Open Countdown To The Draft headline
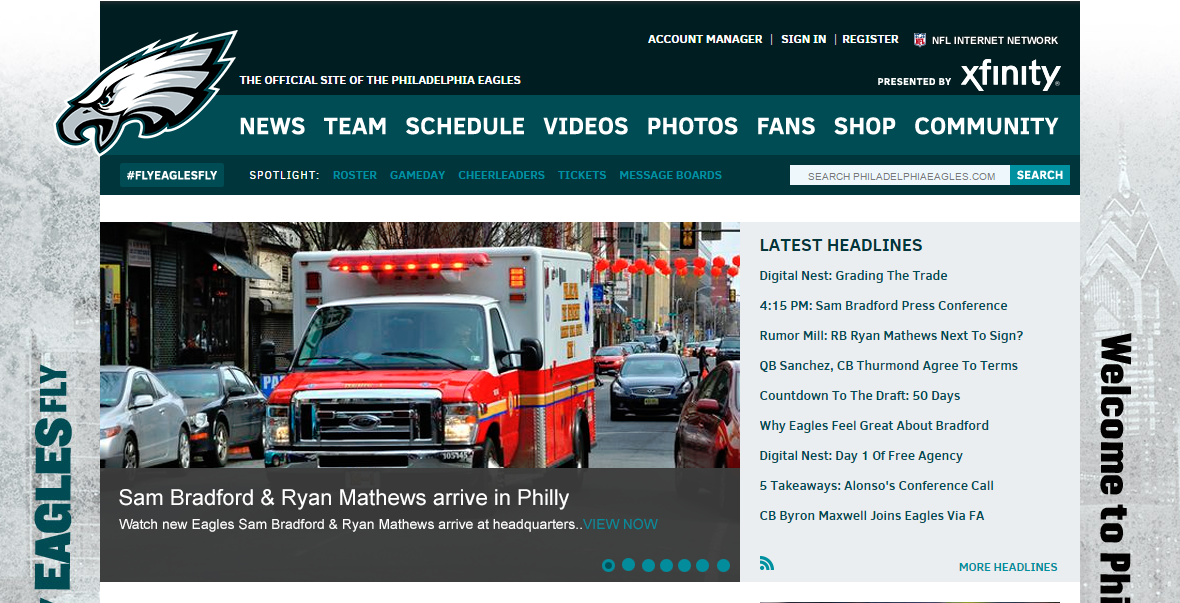 point(860,396)
